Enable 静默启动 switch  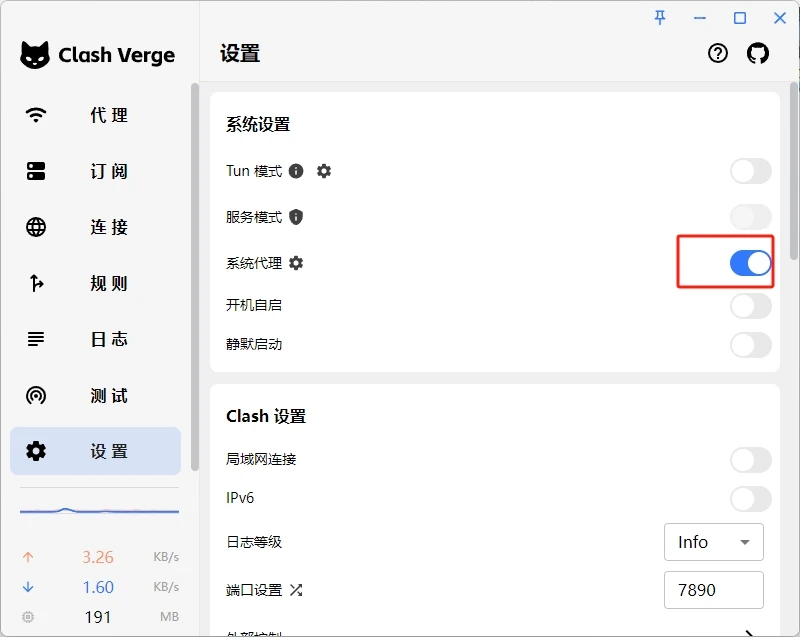coord(750,345)
